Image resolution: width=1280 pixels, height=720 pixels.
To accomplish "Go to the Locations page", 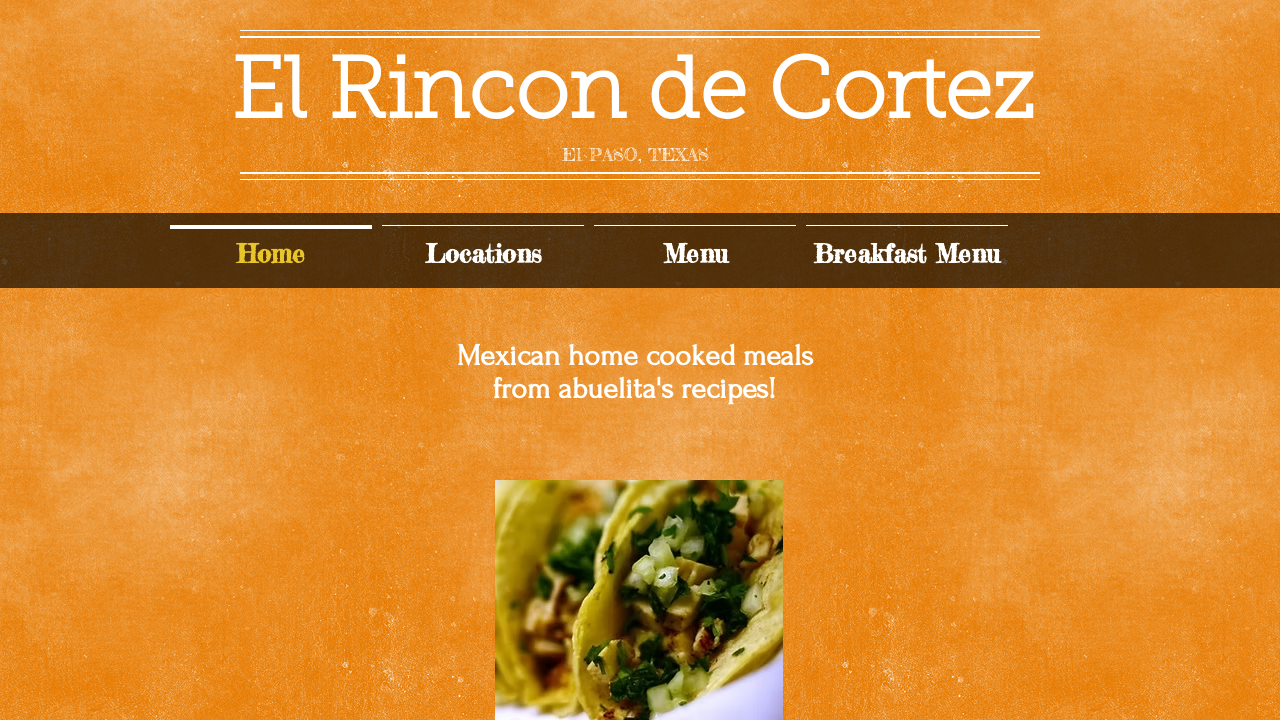I will [483, 254].
